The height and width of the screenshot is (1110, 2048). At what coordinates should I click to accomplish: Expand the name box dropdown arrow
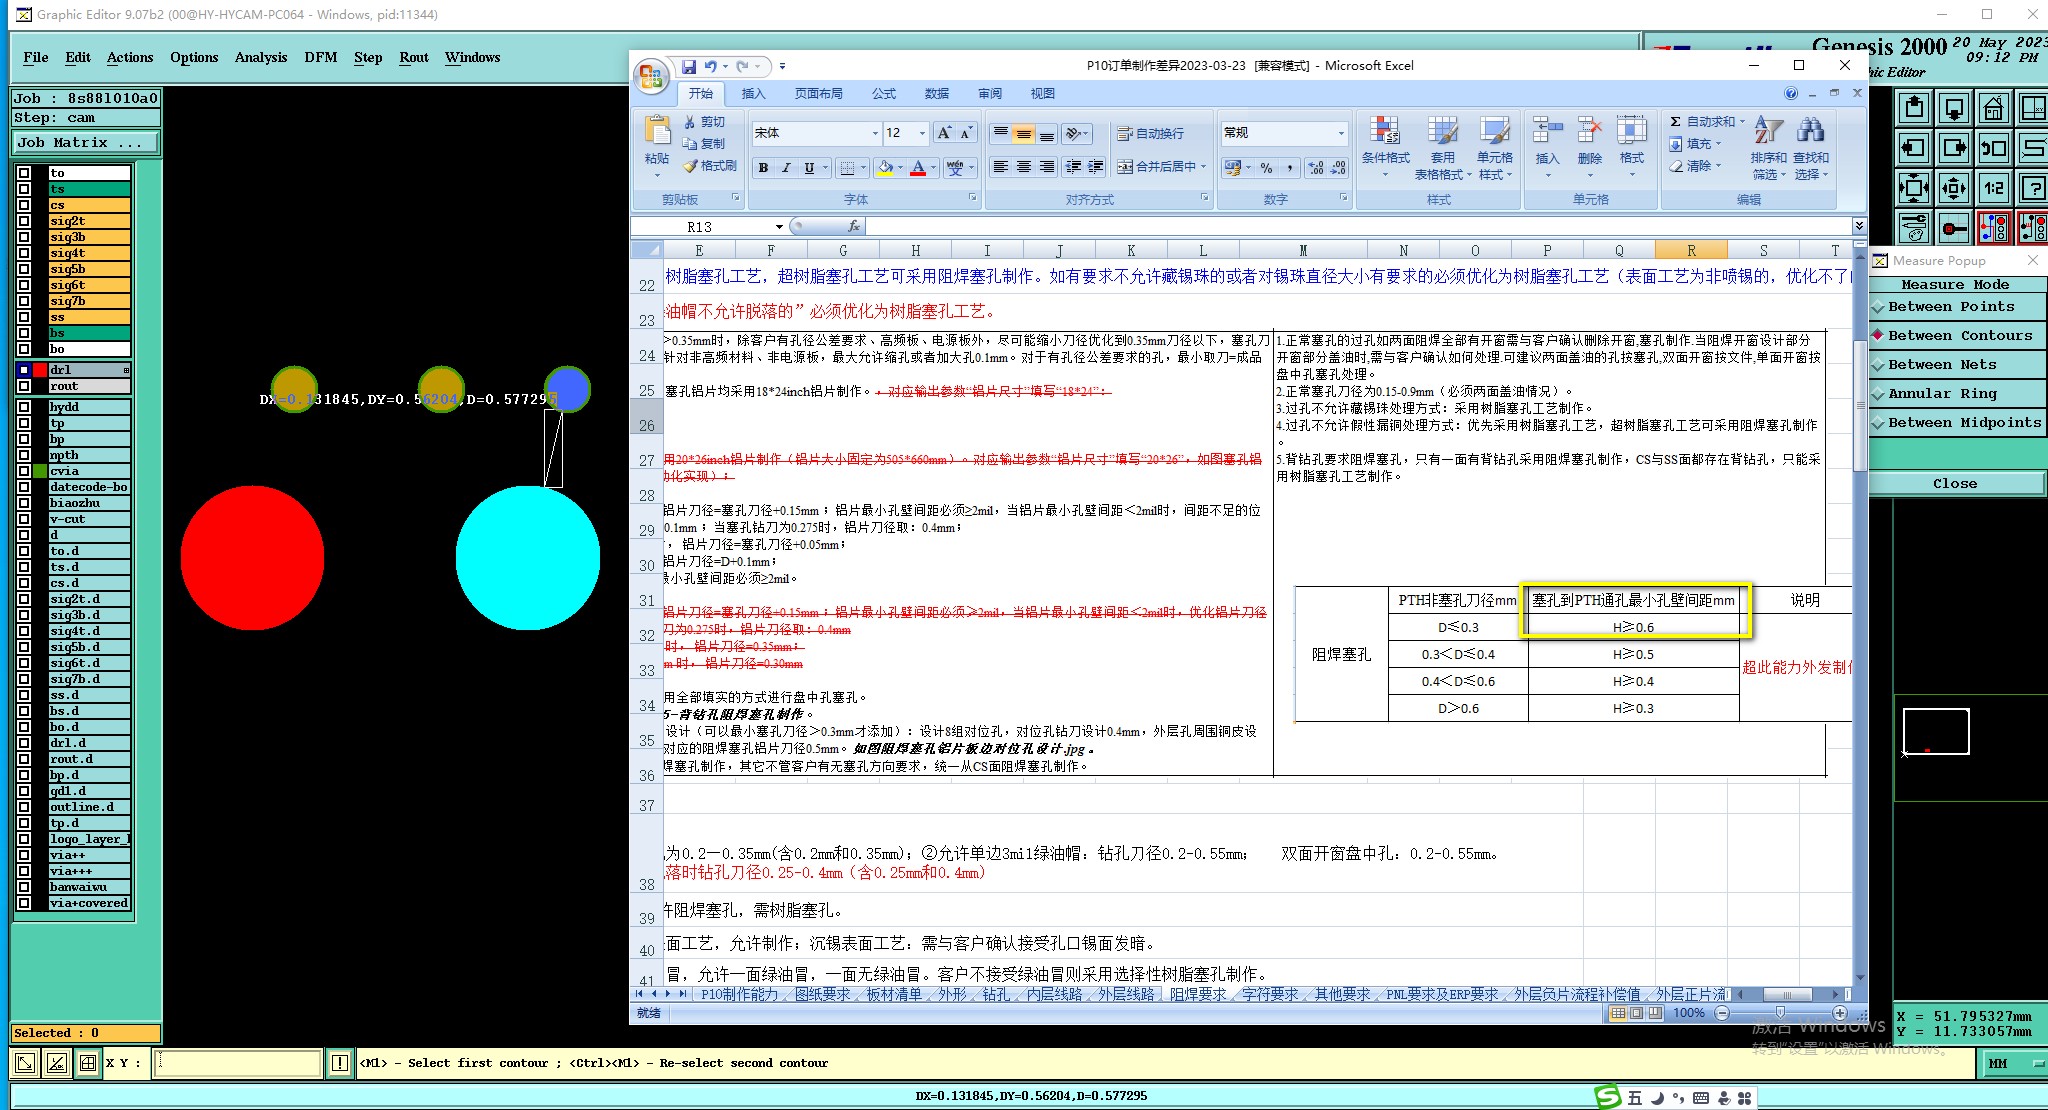pyautogui.click(x=779, y=227)
